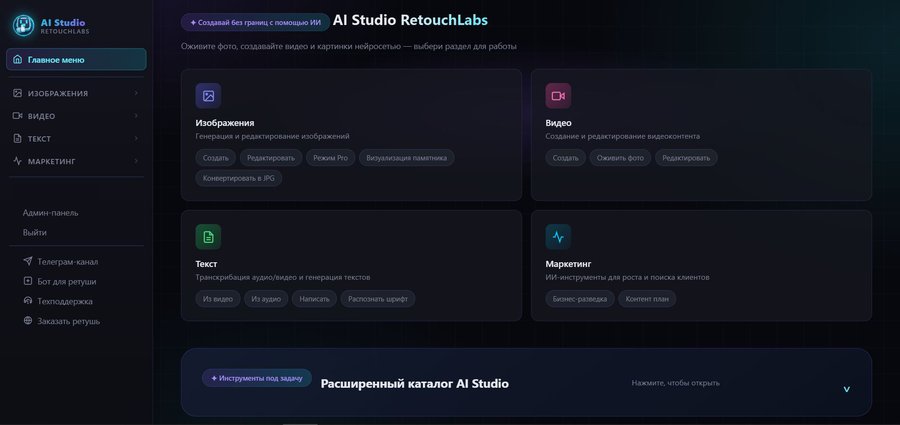Click ИИ-инструменты для роста description text
Image resolution: width=900 pixels, height=425 pixels.
pos(627,277)
